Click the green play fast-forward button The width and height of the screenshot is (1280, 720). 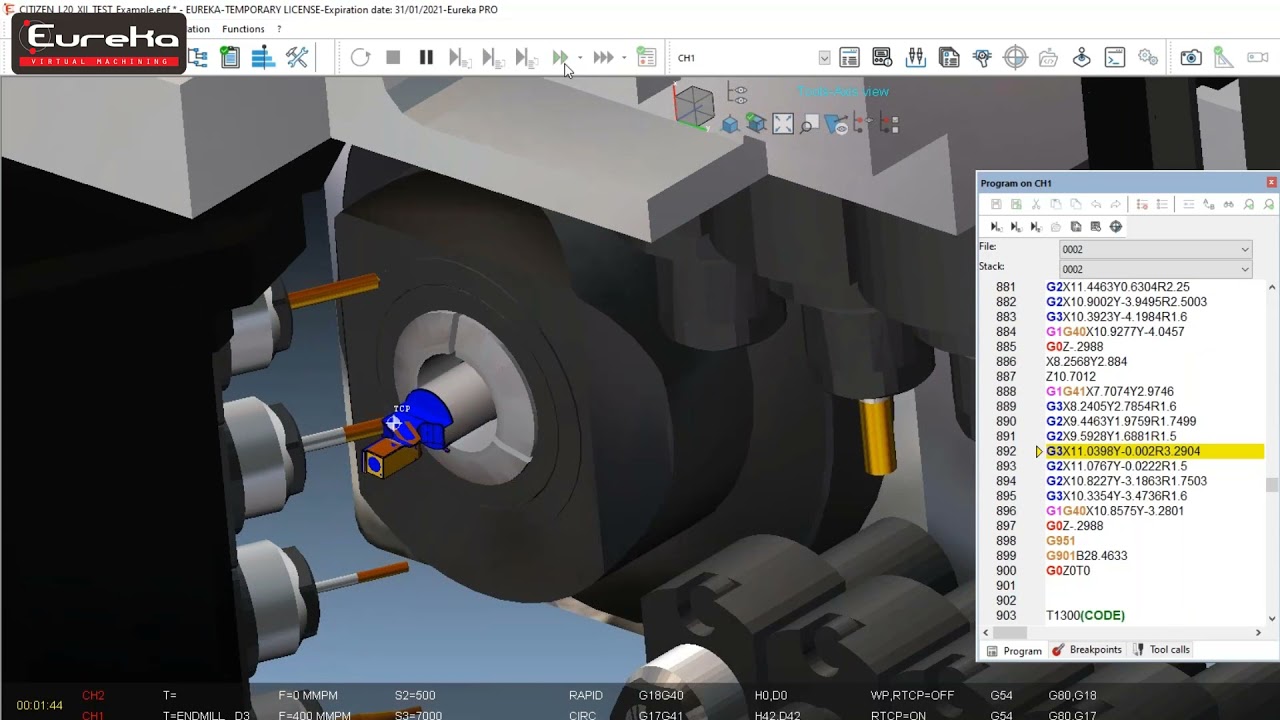pos(560,58)
